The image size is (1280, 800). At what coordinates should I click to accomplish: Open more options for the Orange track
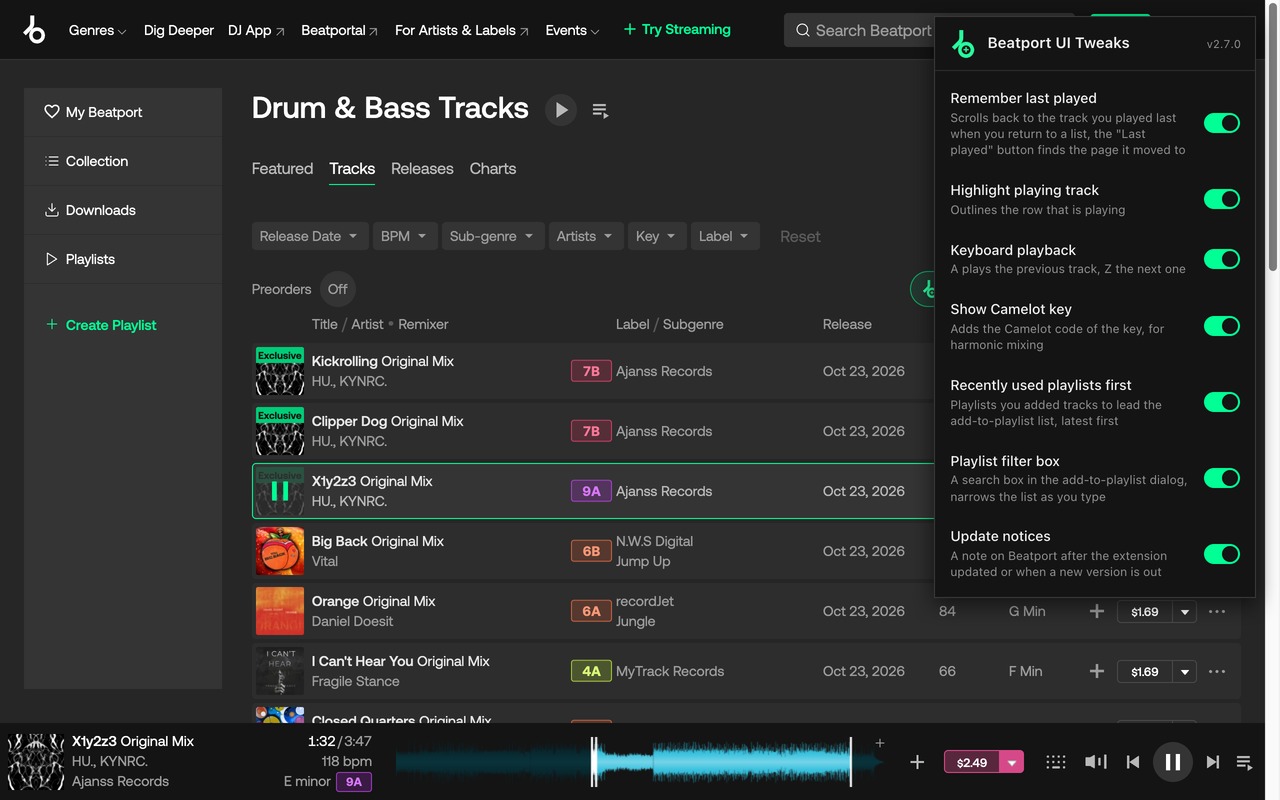pyautogui.click(x=1217, y=611)
